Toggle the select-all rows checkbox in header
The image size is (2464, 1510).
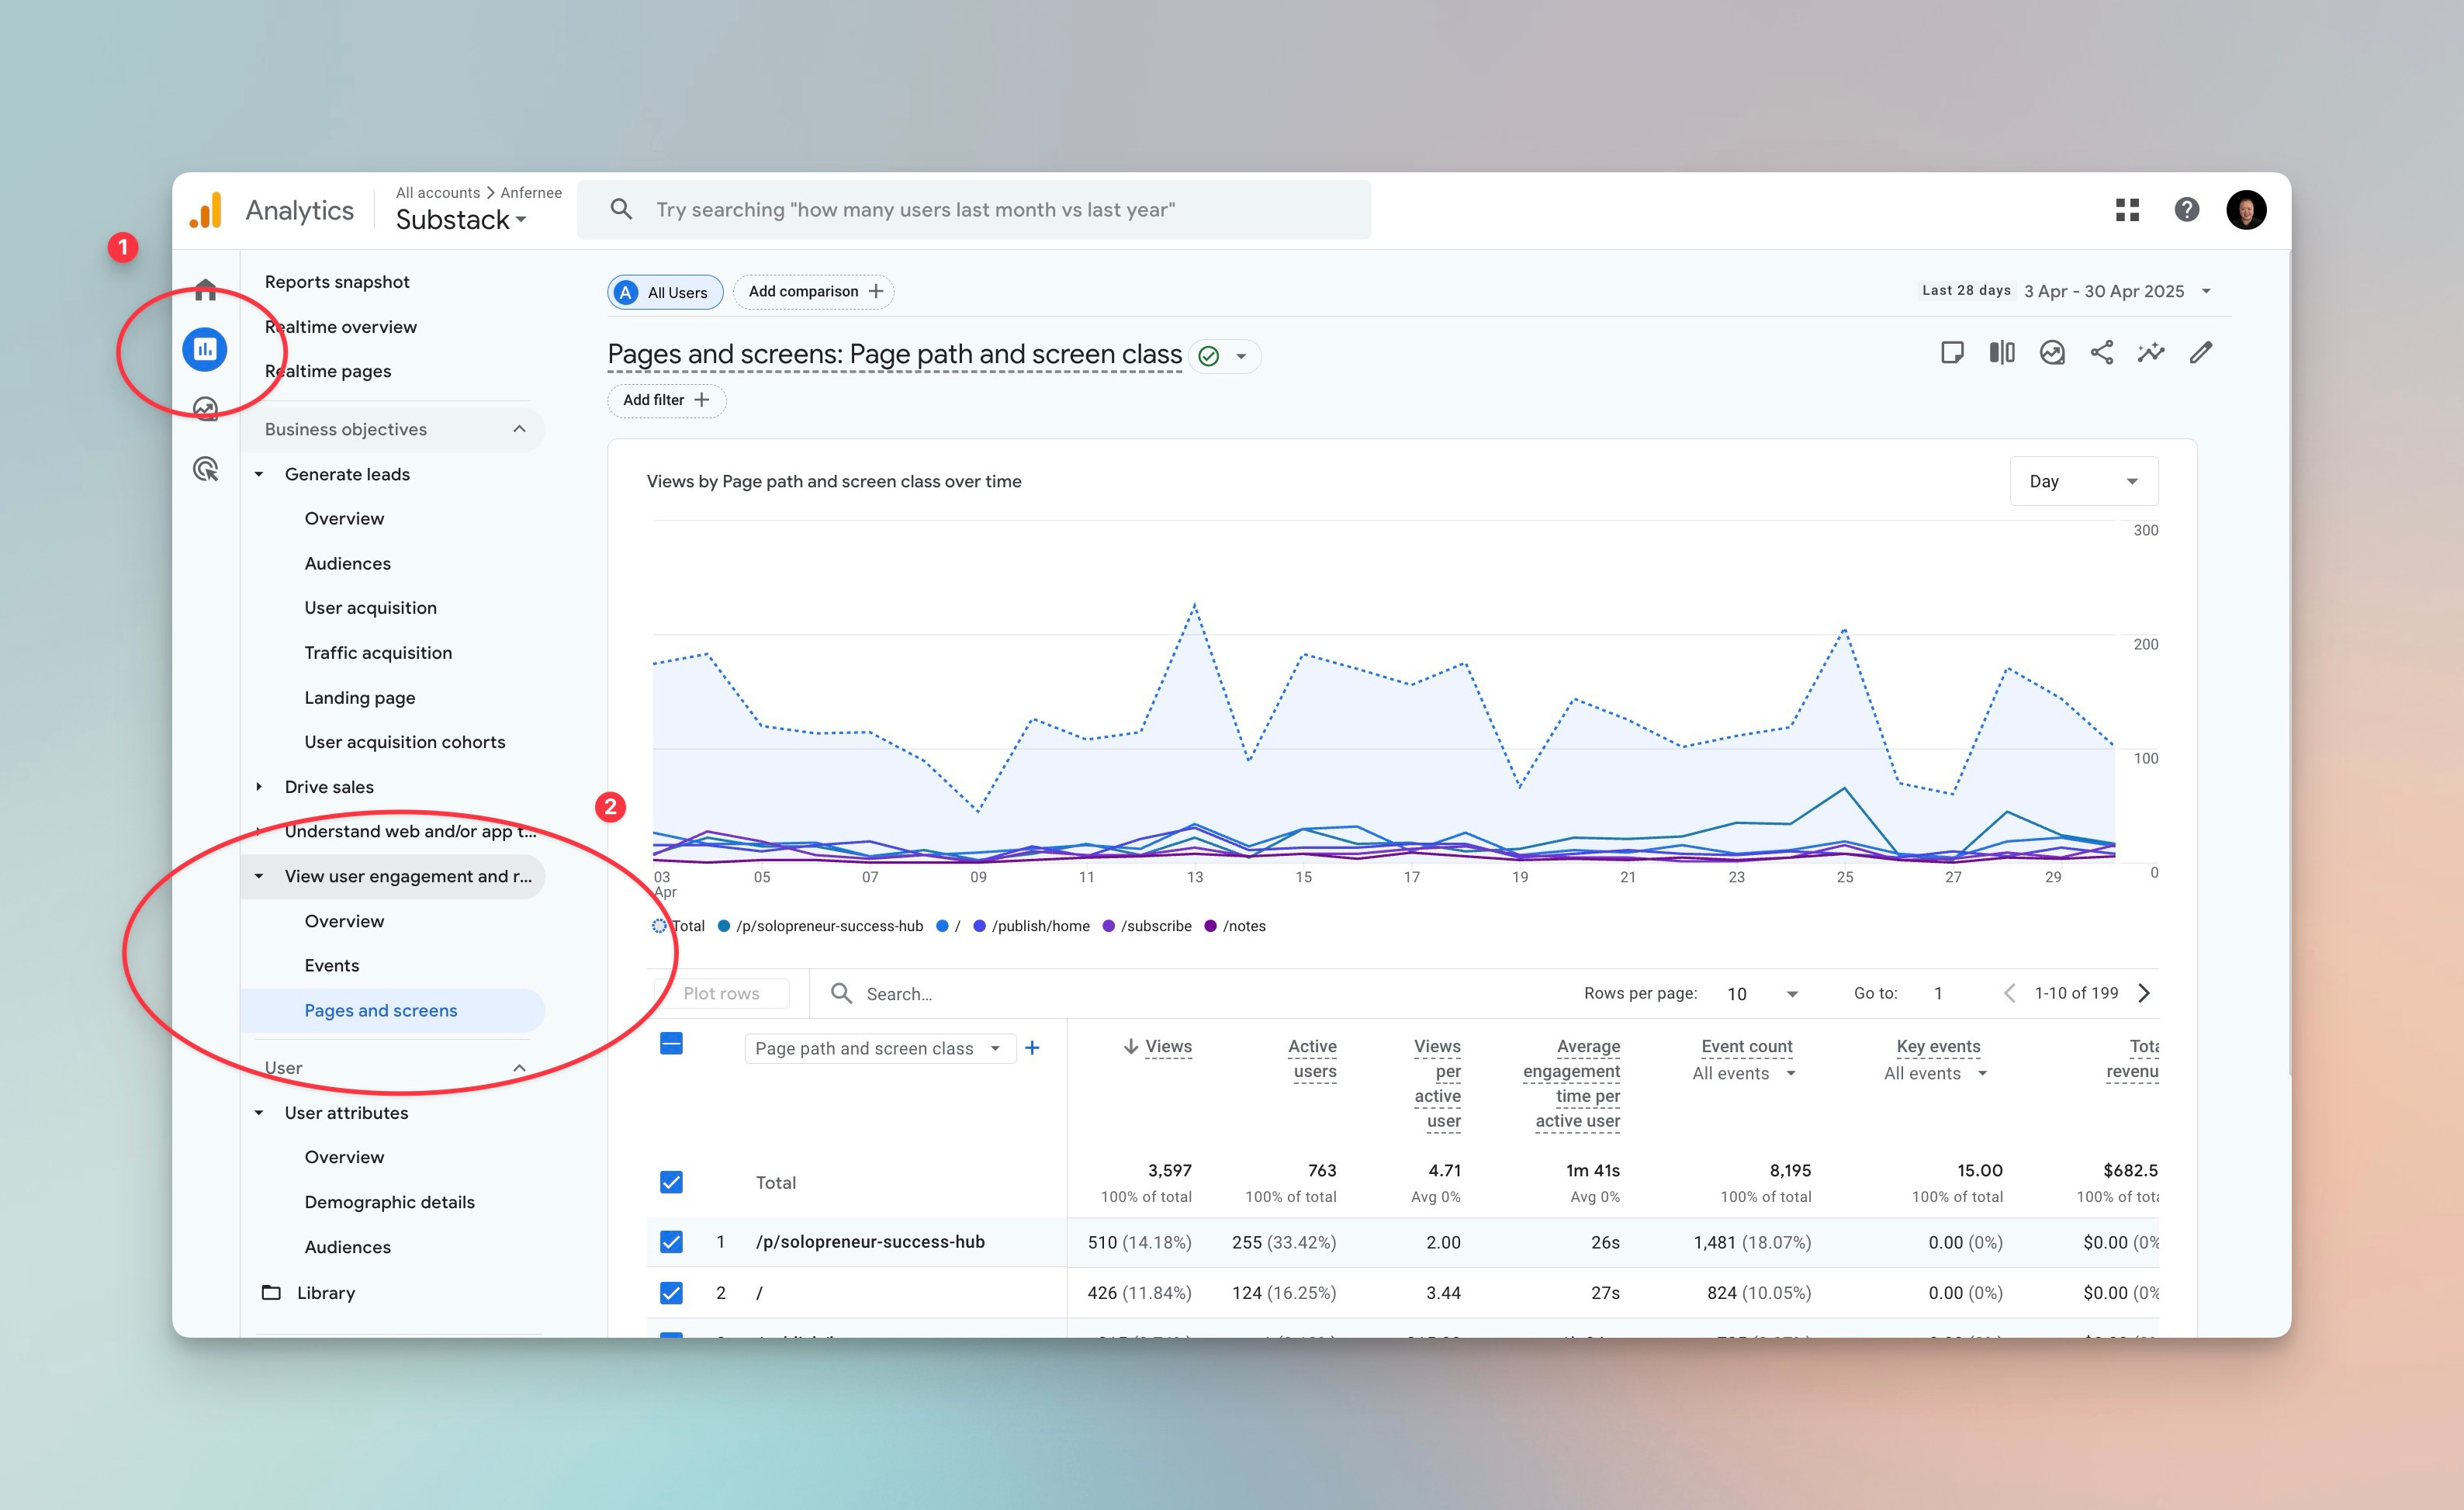click(671, 1044)
